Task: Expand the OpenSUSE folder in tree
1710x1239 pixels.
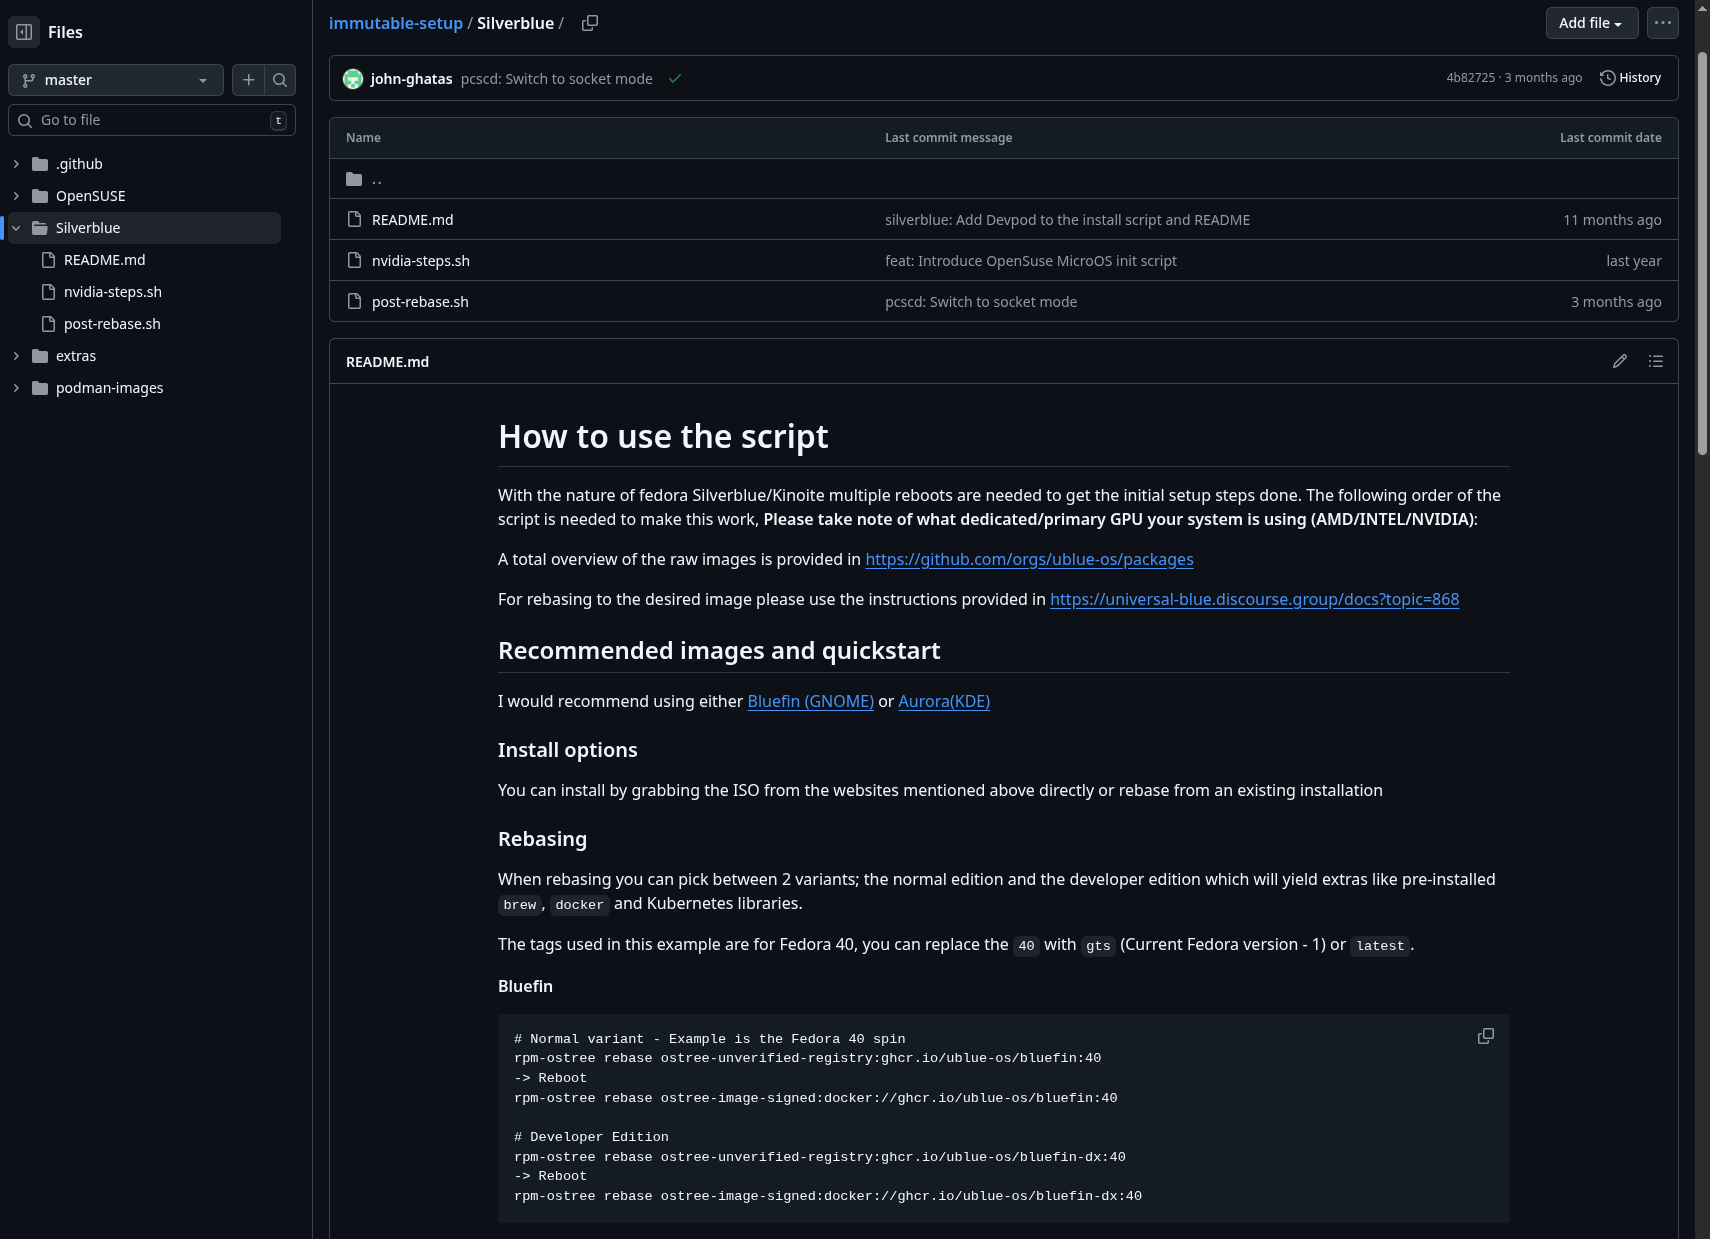Action: coord(16,196)
